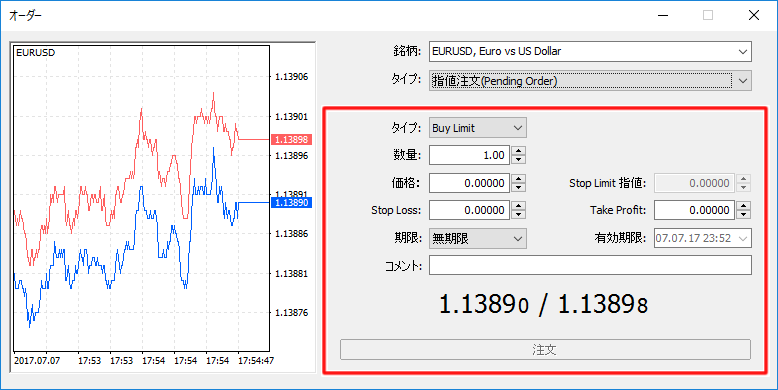
Task: Click the Stop Loss input field
Action: click(x=469, y=210)
